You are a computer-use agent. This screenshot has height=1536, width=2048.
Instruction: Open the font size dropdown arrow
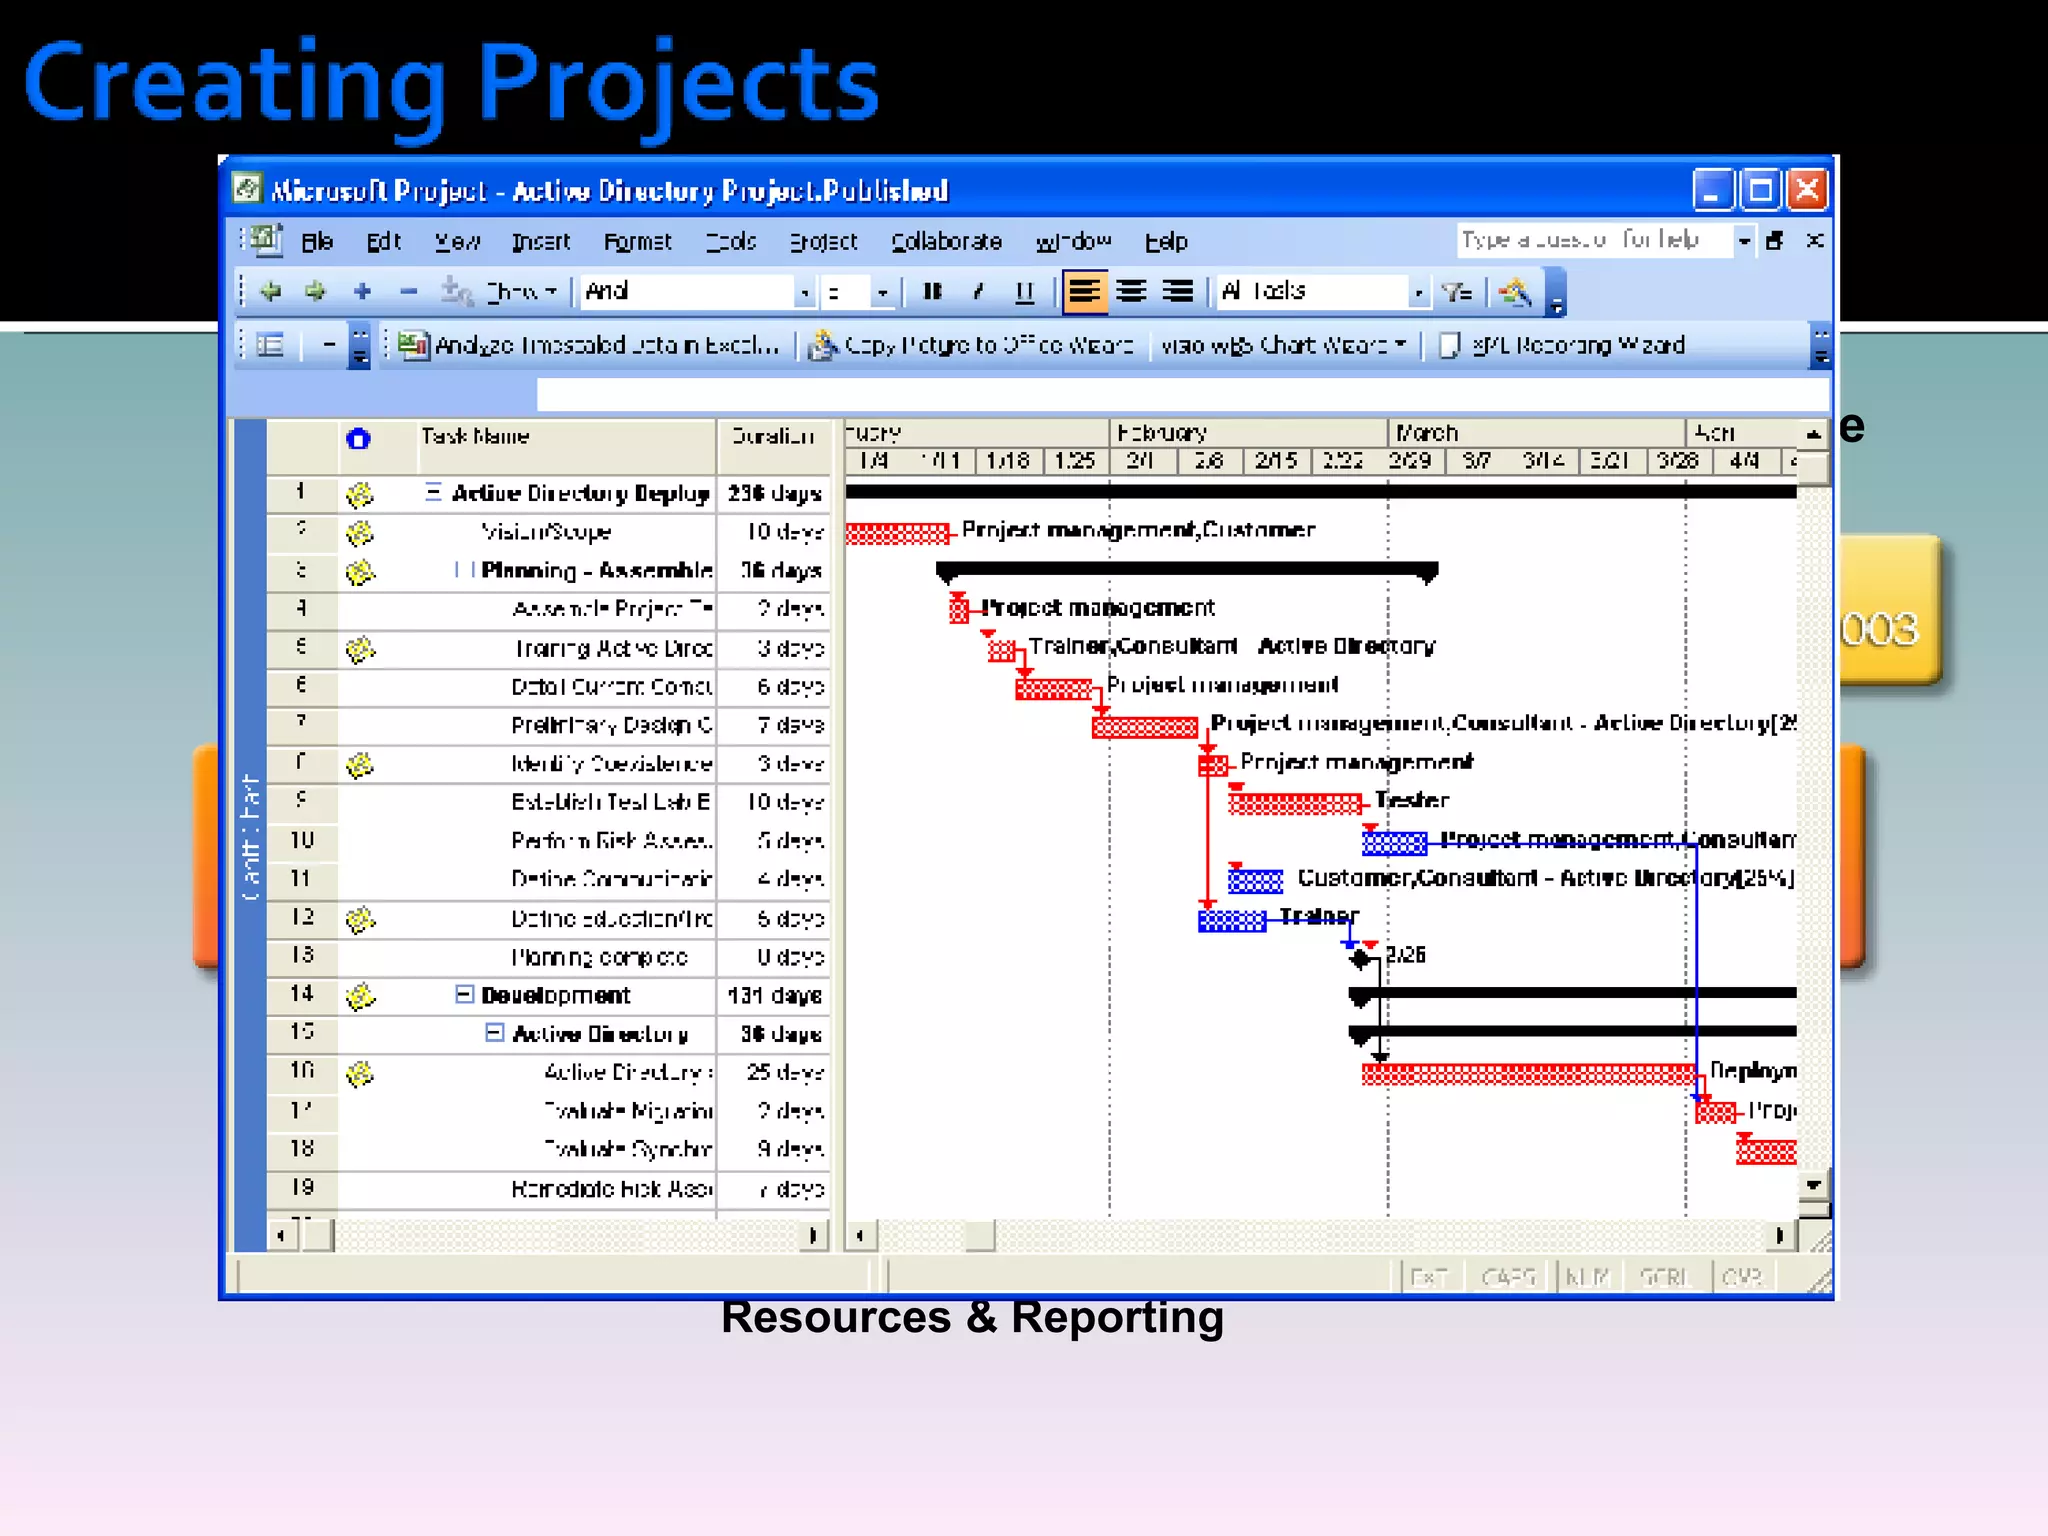[x=882, y=293]
